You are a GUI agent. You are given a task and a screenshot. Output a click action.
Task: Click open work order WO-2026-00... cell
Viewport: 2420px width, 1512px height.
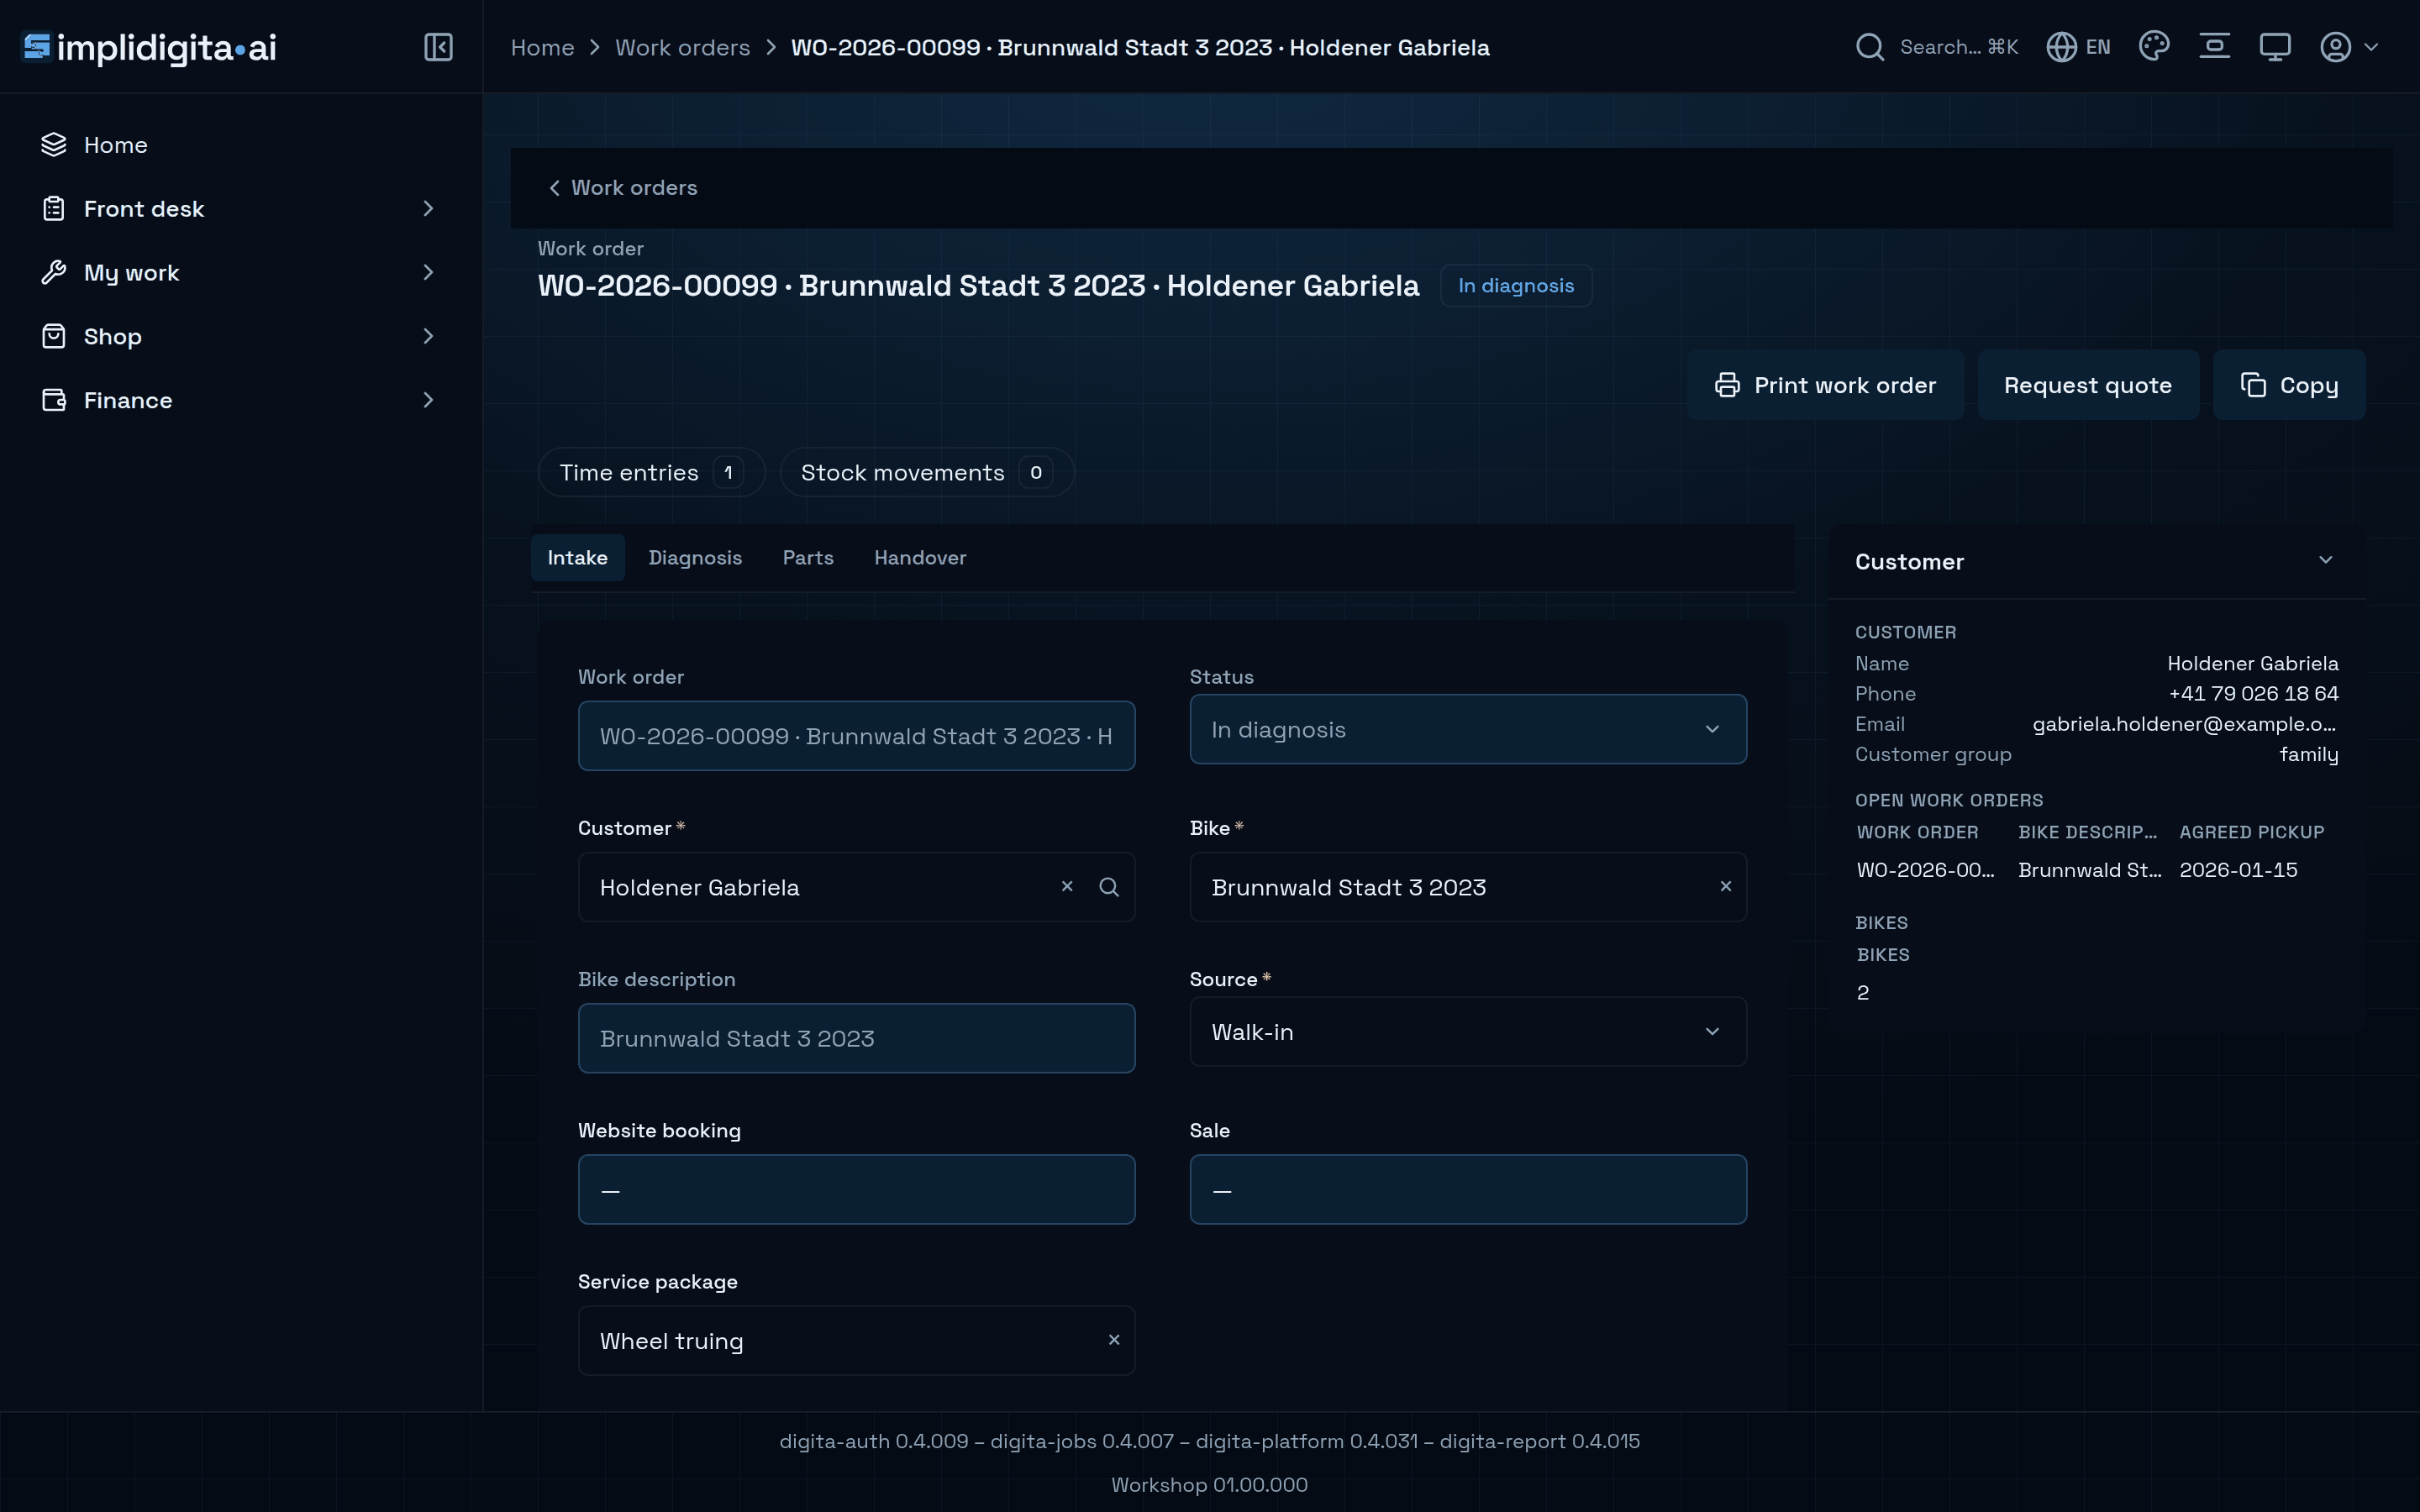[x=1925, y=870]
